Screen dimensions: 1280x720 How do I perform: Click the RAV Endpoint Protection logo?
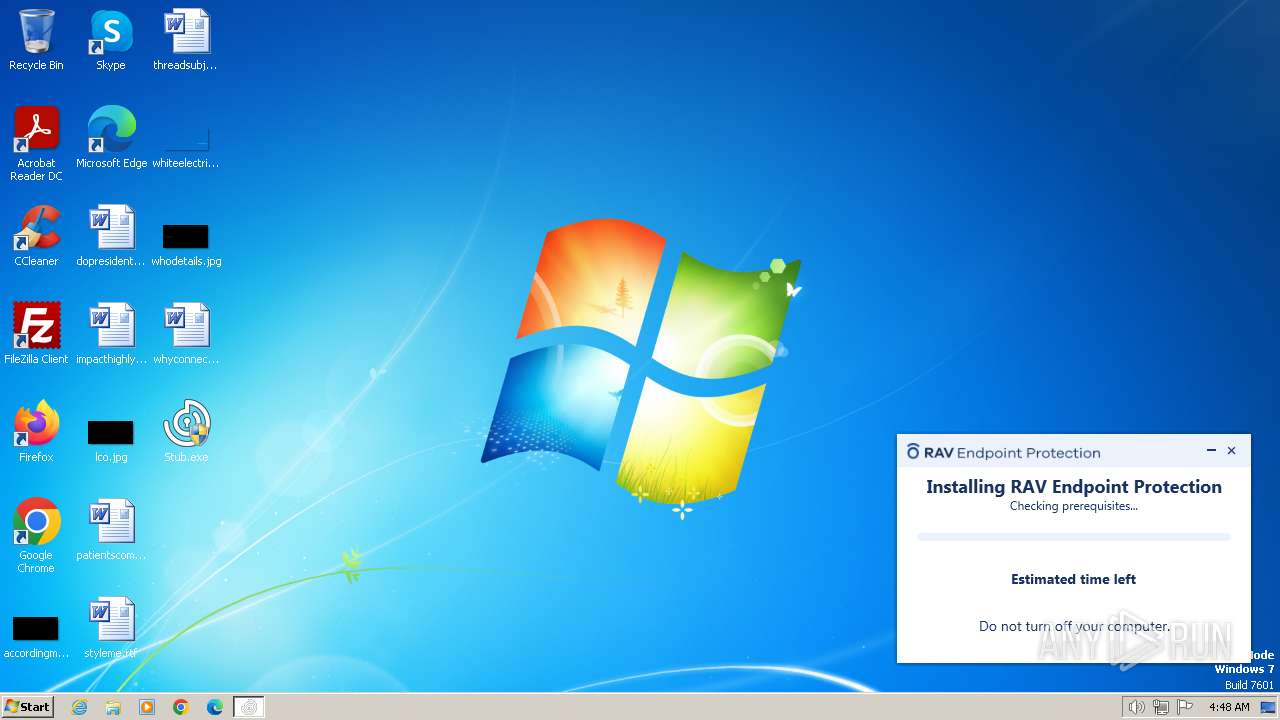pos(1004,452)
